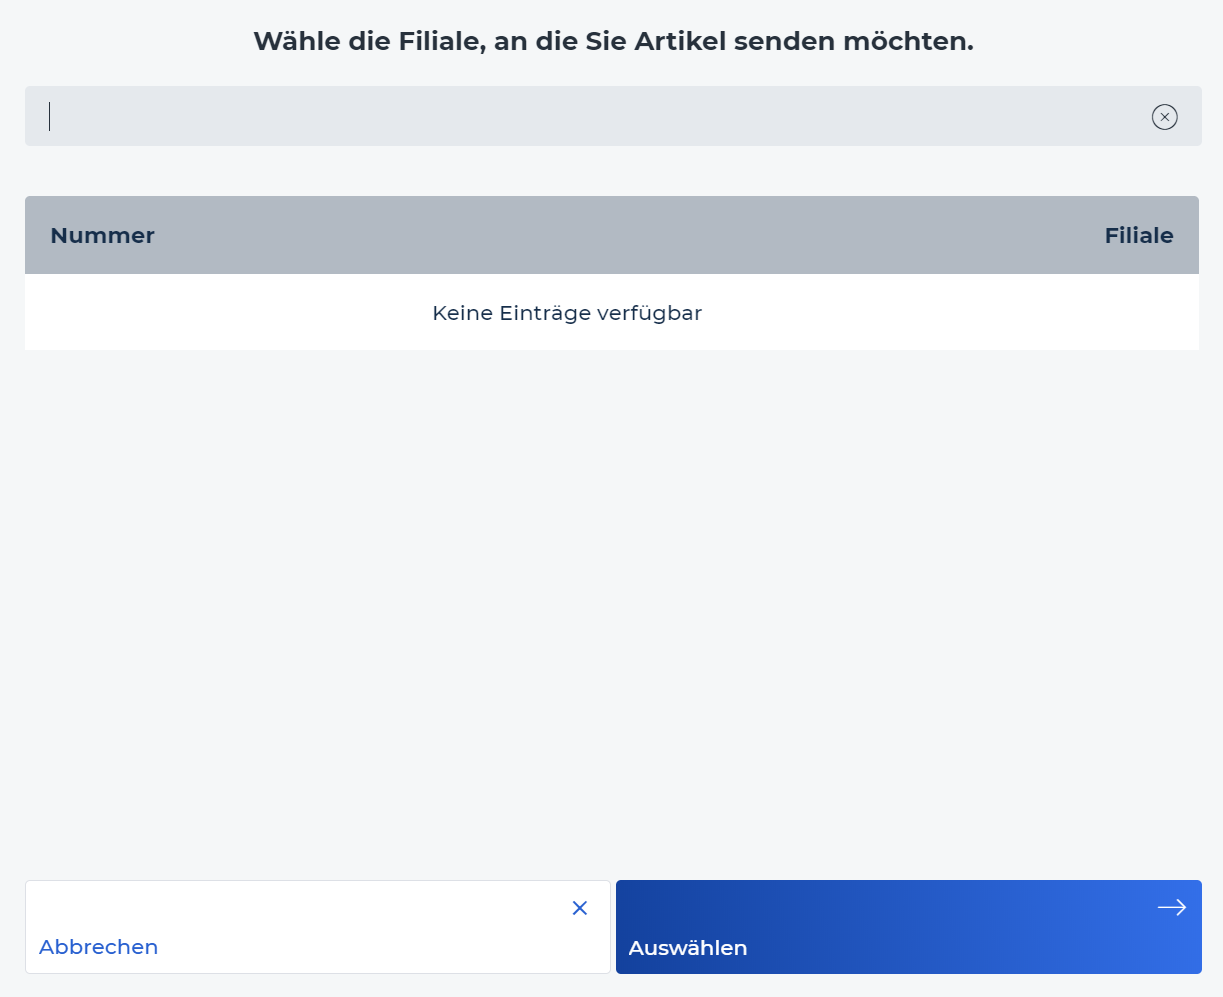
Task: Click the Abbrechen button label
Action: coord(98,947)
